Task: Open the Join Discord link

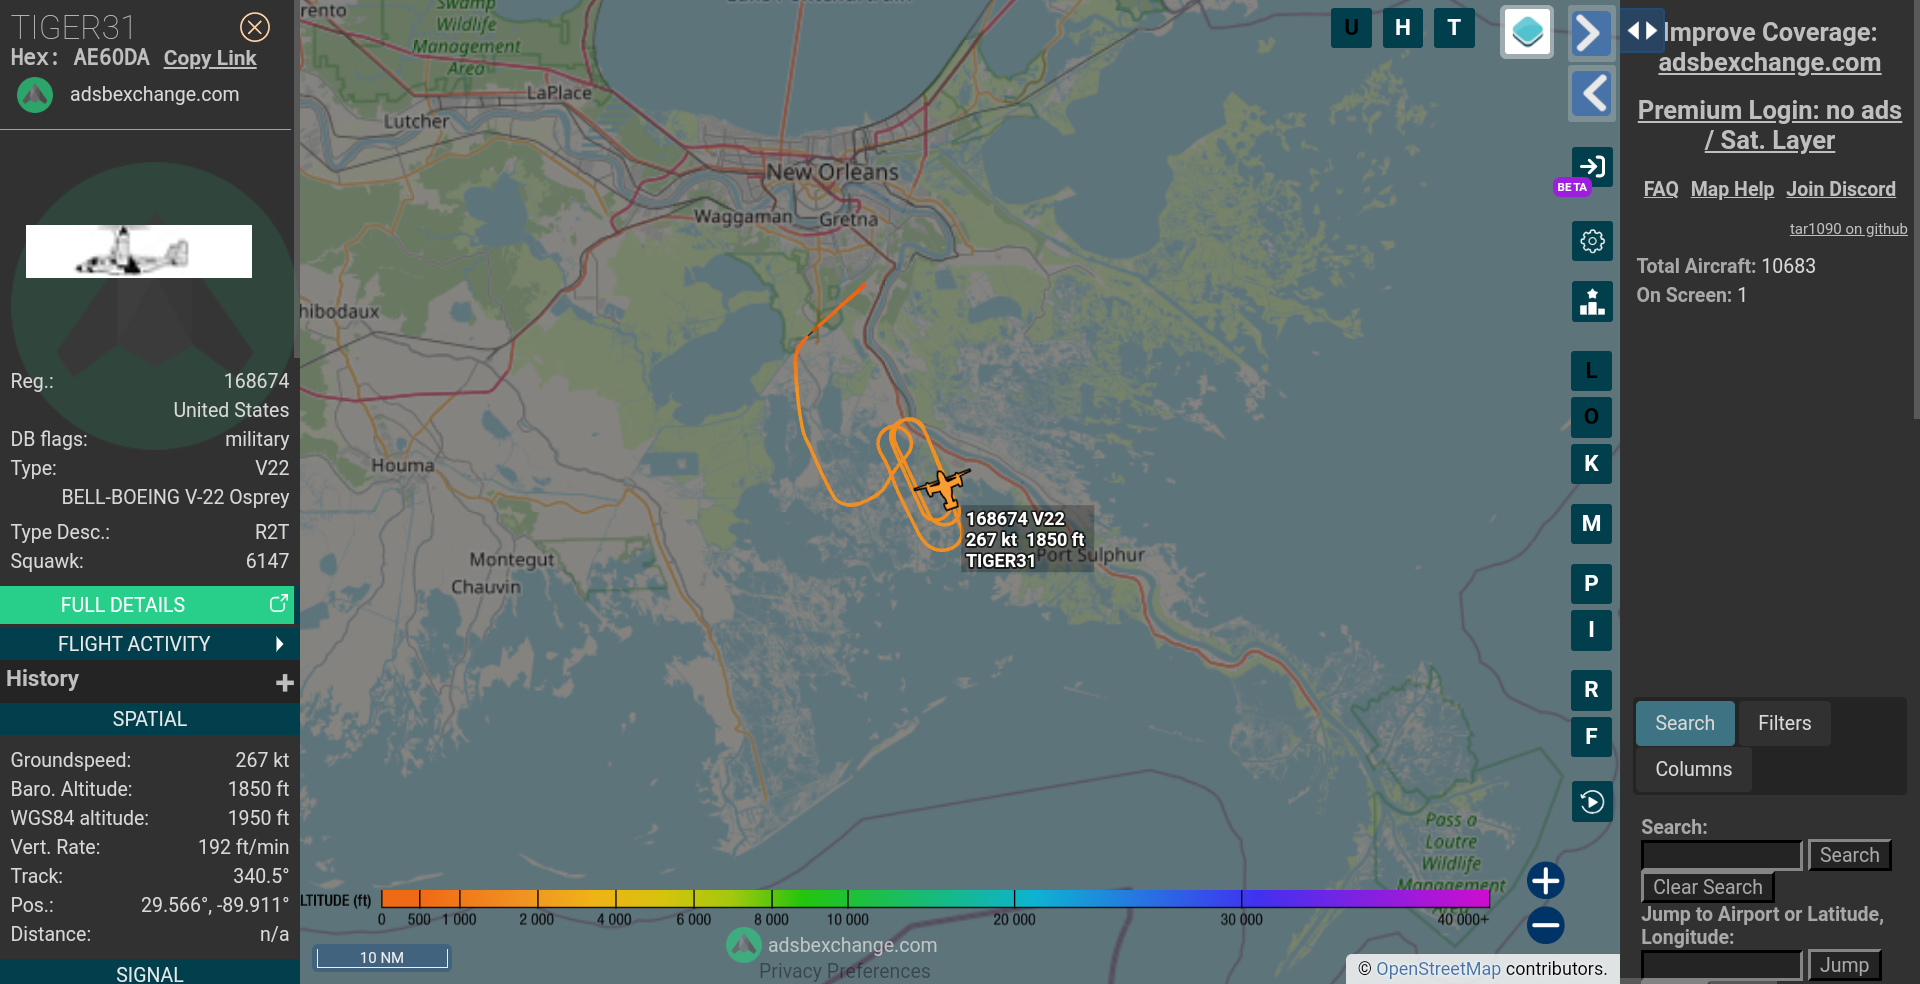Action: tap(1841, 189)
